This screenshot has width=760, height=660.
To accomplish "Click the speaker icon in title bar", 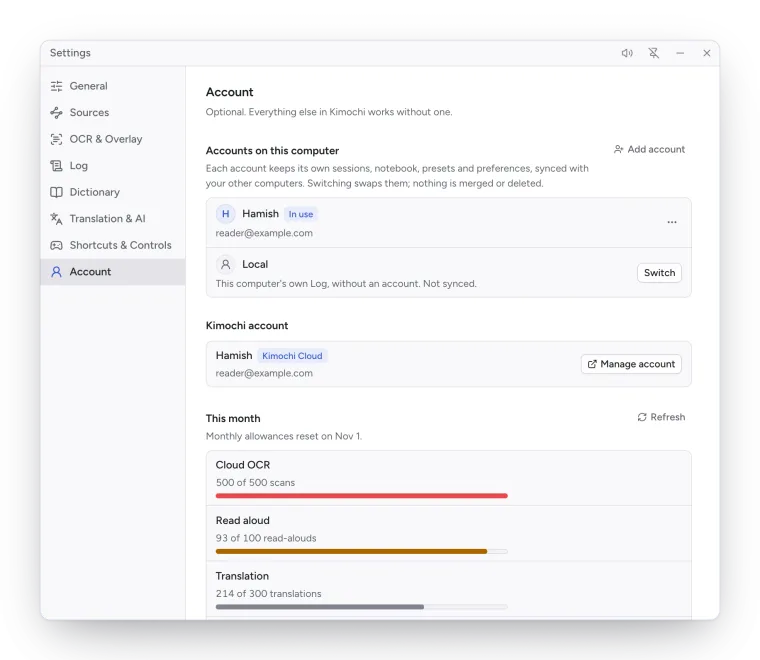I will 627,53.
